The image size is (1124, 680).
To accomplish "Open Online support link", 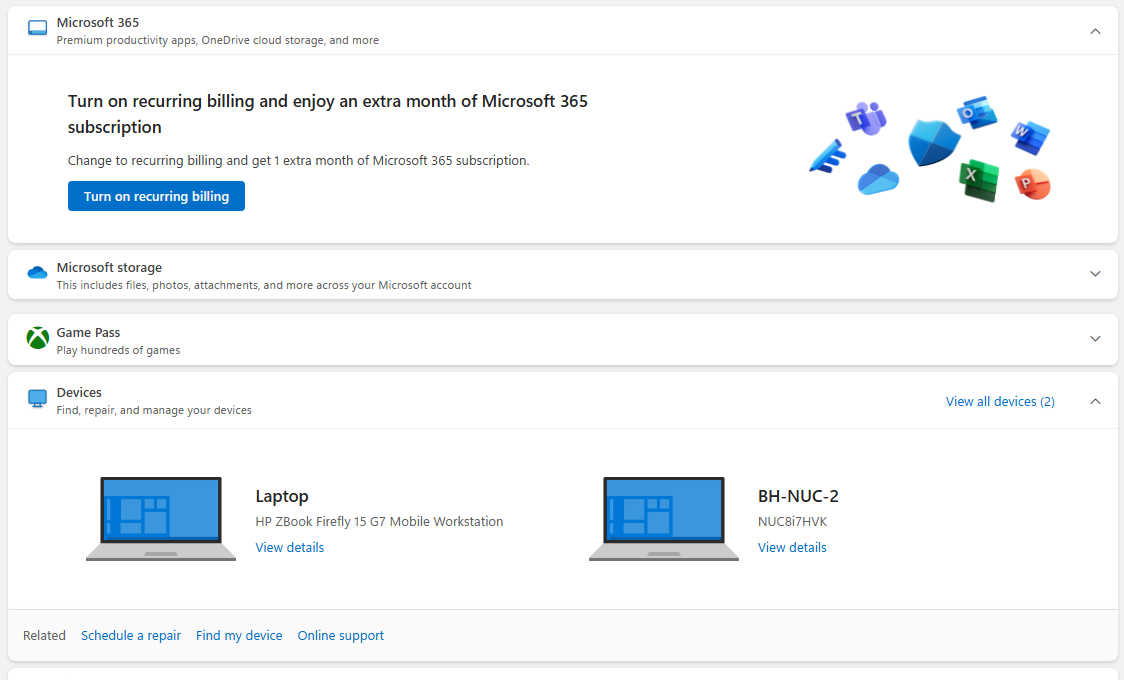I will (340, 636).
